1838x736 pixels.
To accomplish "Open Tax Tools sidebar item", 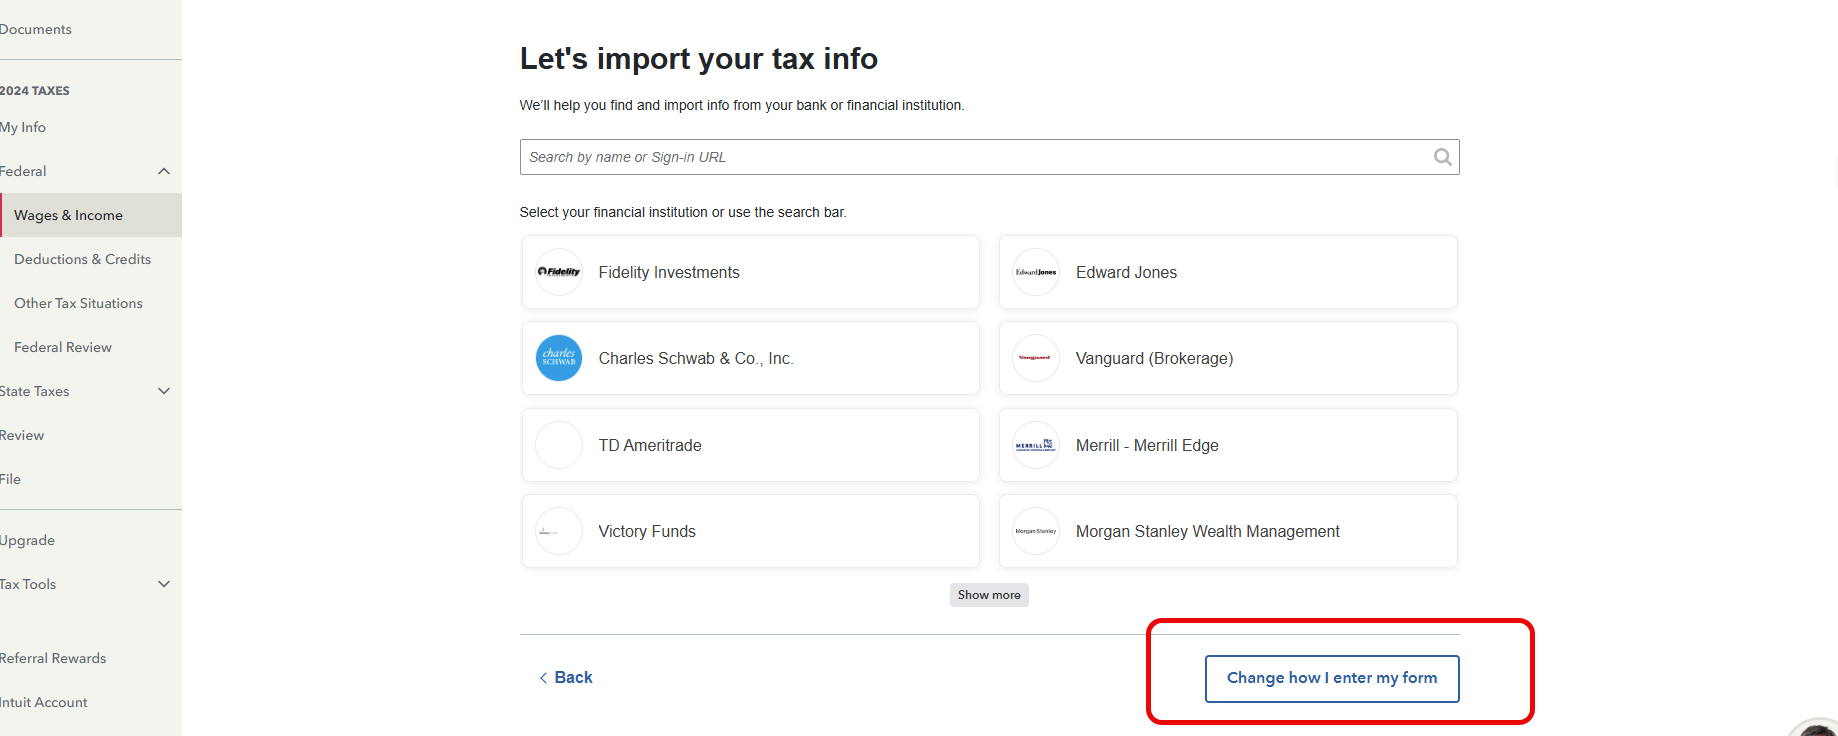I will [x=28, y=584].
